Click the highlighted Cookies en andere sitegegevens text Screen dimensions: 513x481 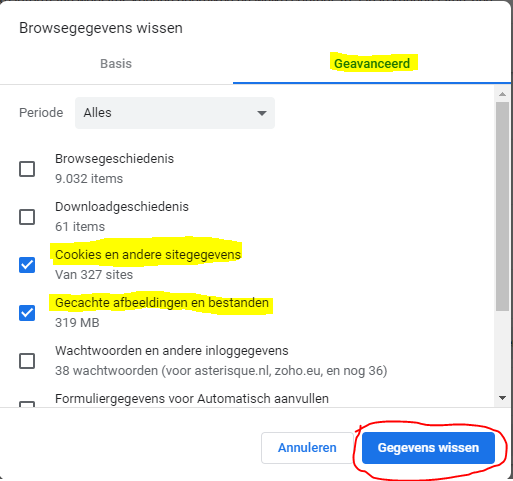click(148, 255)
